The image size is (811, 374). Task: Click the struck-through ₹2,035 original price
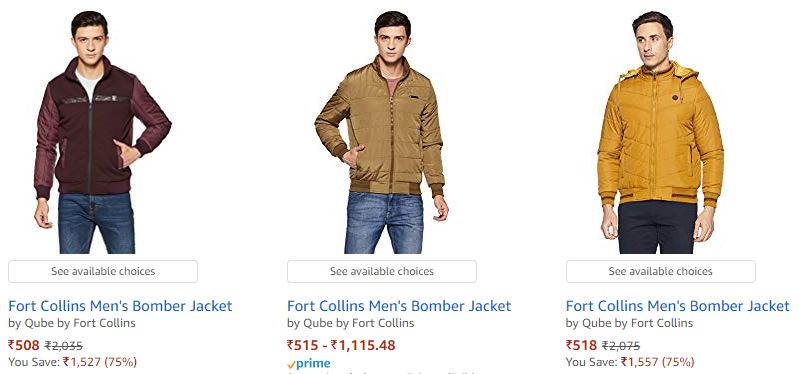pyautogui.click(x=64, y=346)
